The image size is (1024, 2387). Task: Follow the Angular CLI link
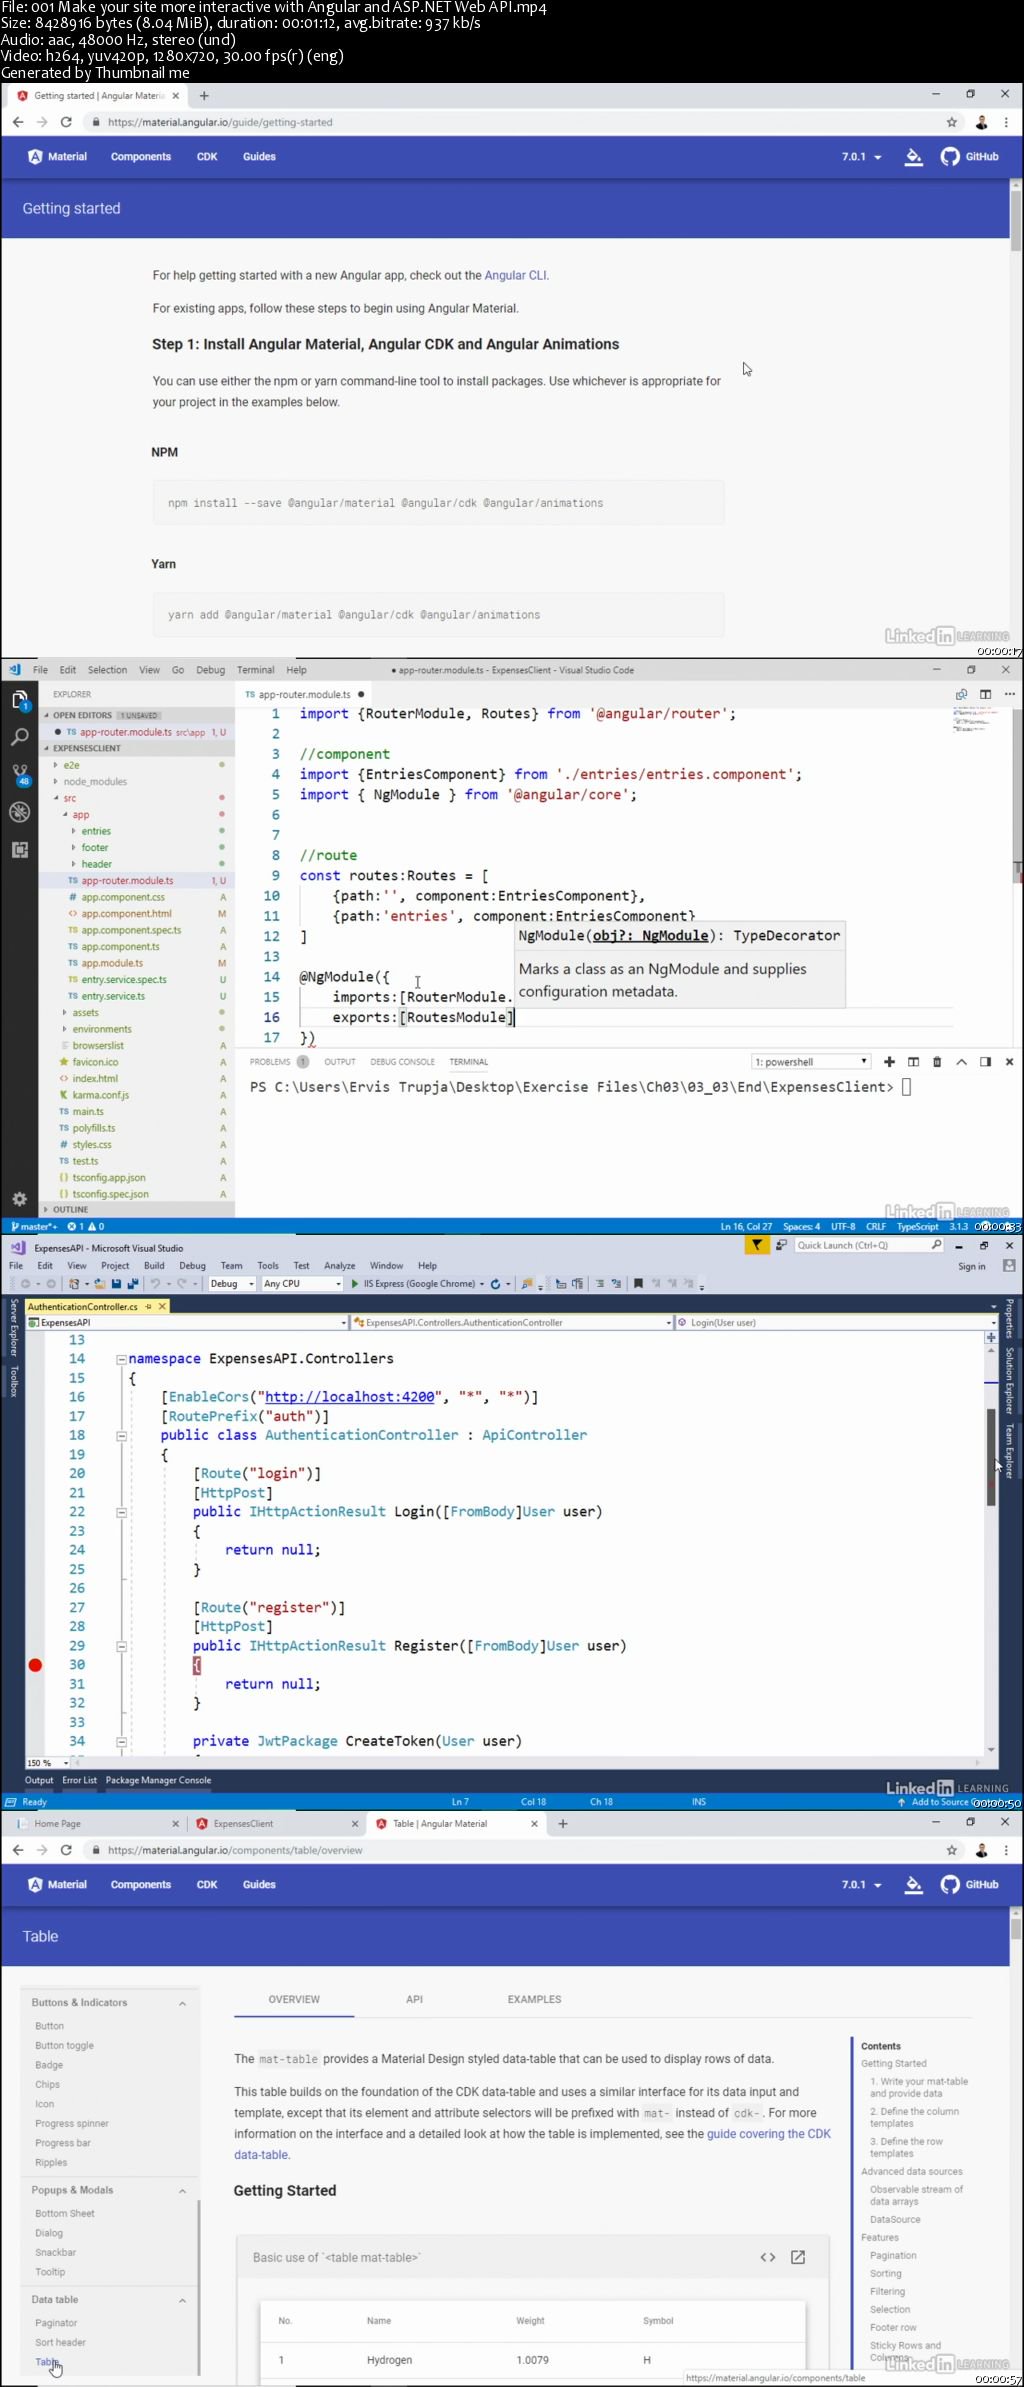515,276
